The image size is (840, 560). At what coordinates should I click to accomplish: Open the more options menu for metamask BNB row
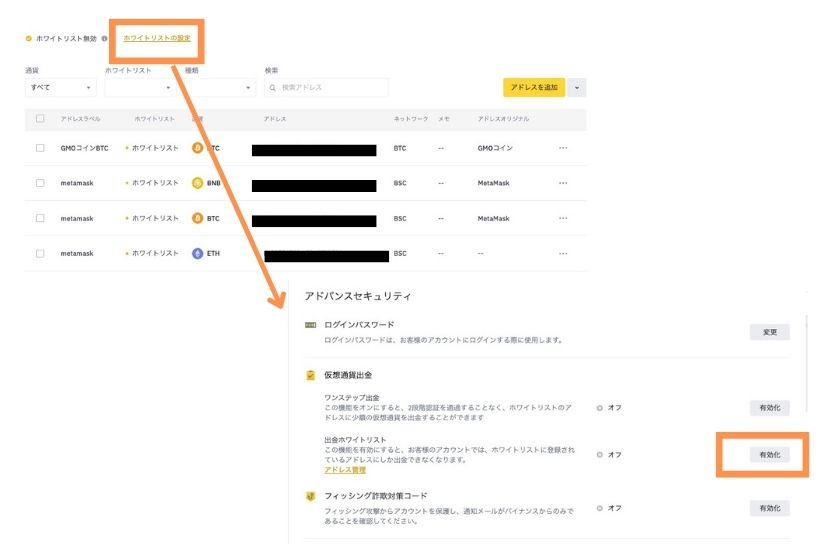pyautogui.click(x=563, y=183)
